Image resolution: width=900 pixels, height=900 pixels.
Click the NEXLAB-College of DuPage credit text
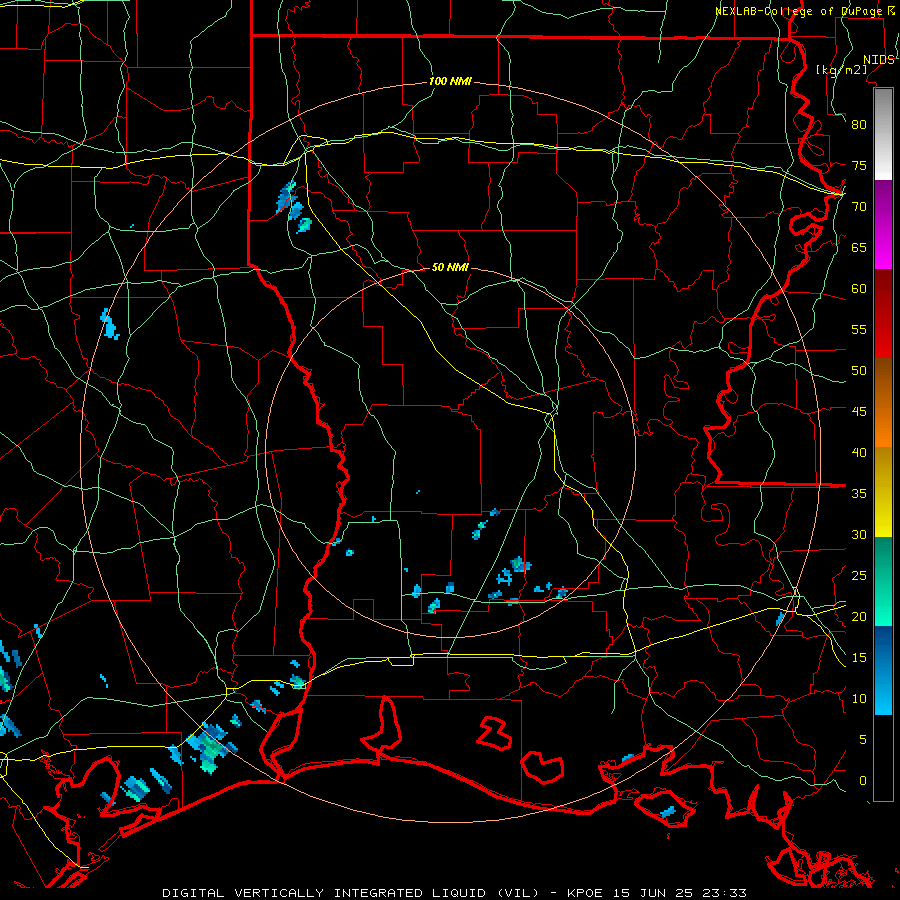tap(798, 11)
